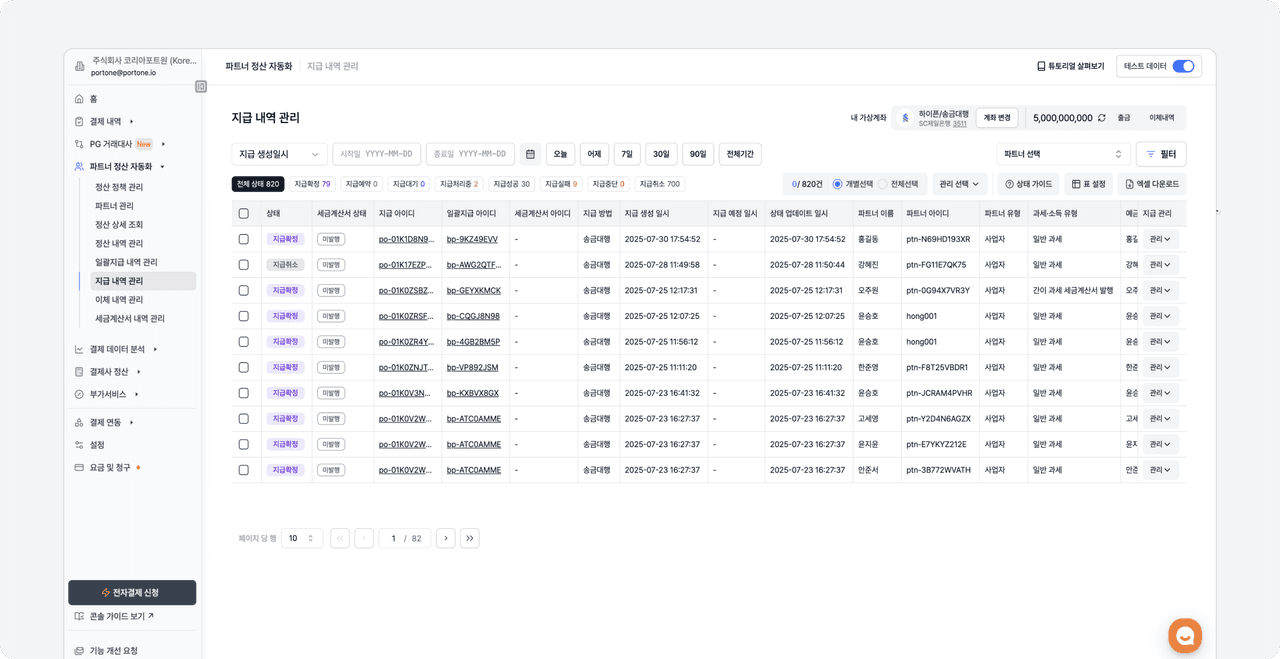The image size is (1280, 659).
Task: Open the chat support widget
Action: (1185, 635)
